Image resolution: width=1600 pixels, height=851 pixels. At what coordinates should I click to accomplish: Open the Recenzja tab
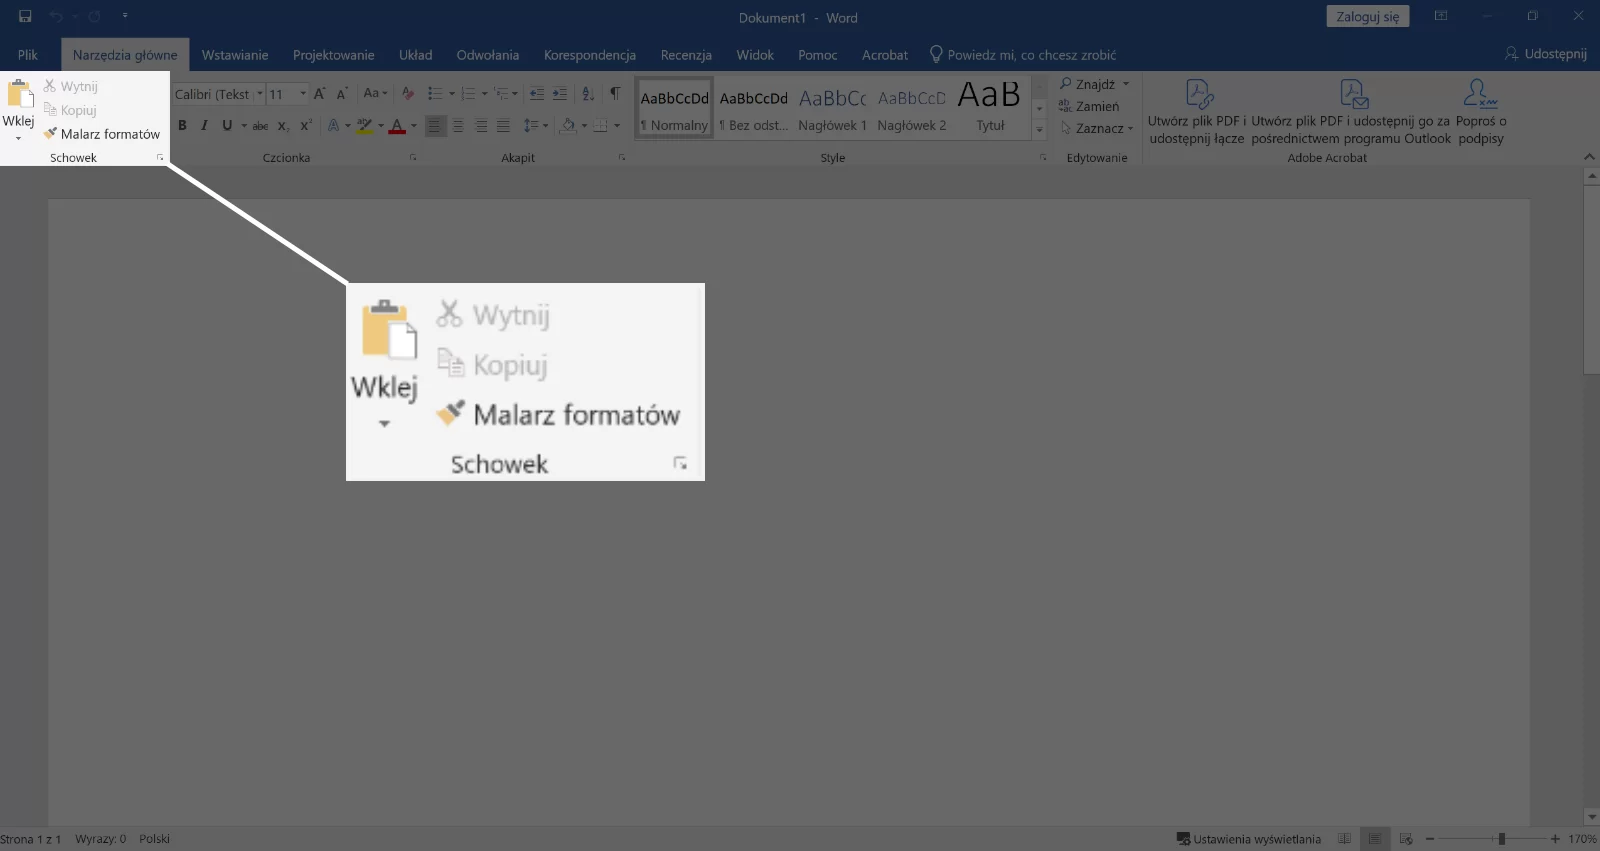686,55
